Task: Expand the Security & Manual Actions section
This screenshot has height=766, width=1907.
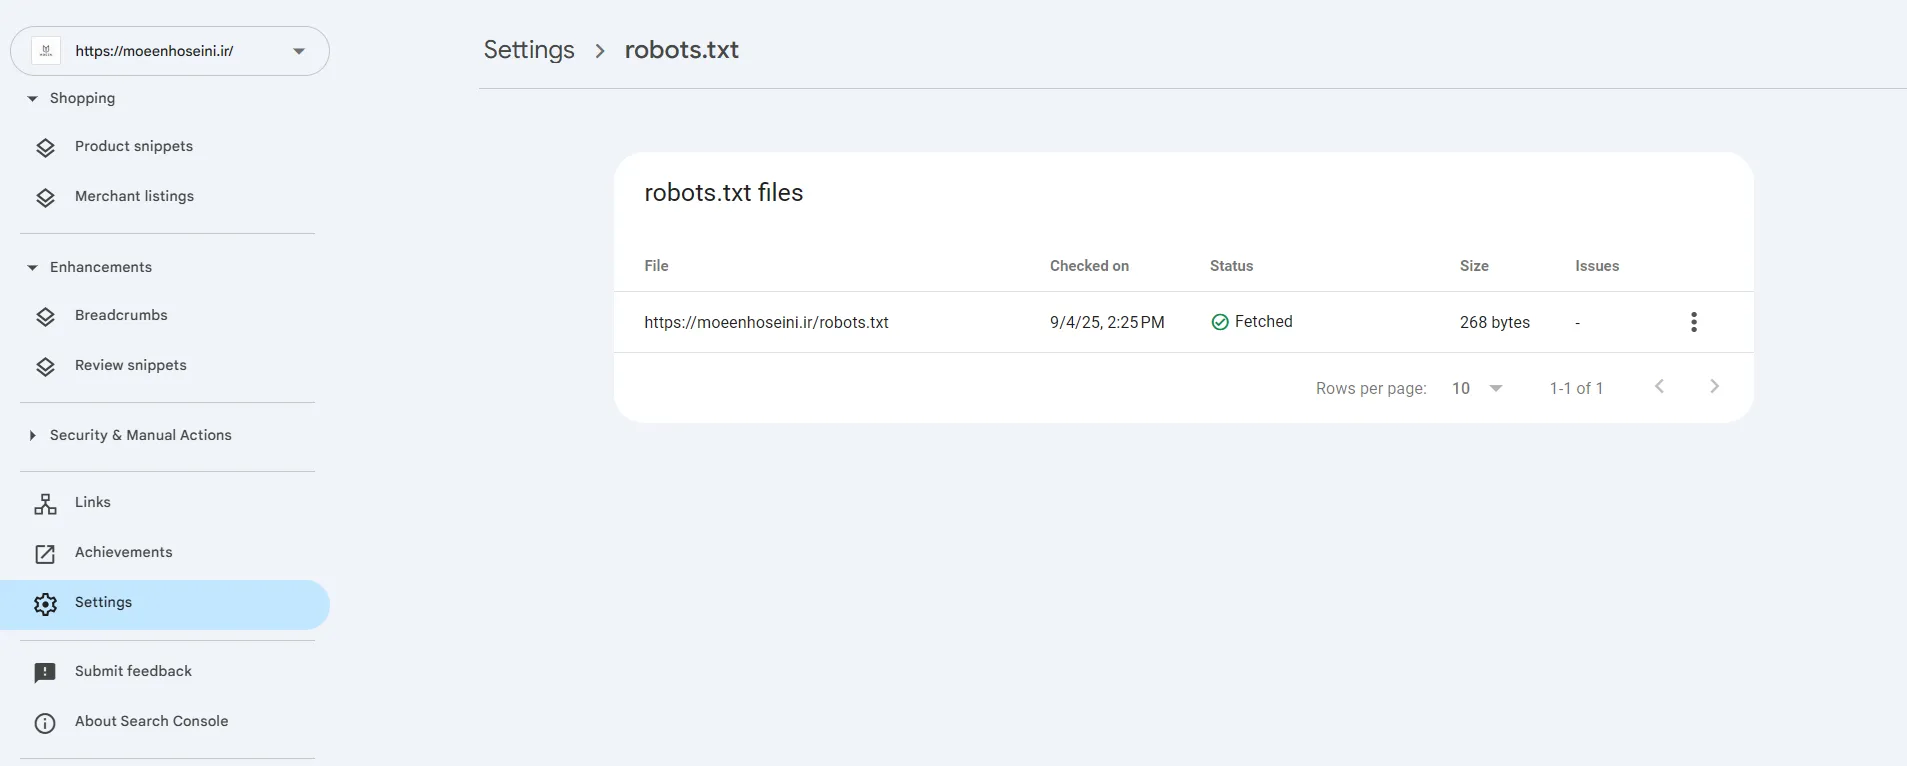Action: tap(33, 436)
